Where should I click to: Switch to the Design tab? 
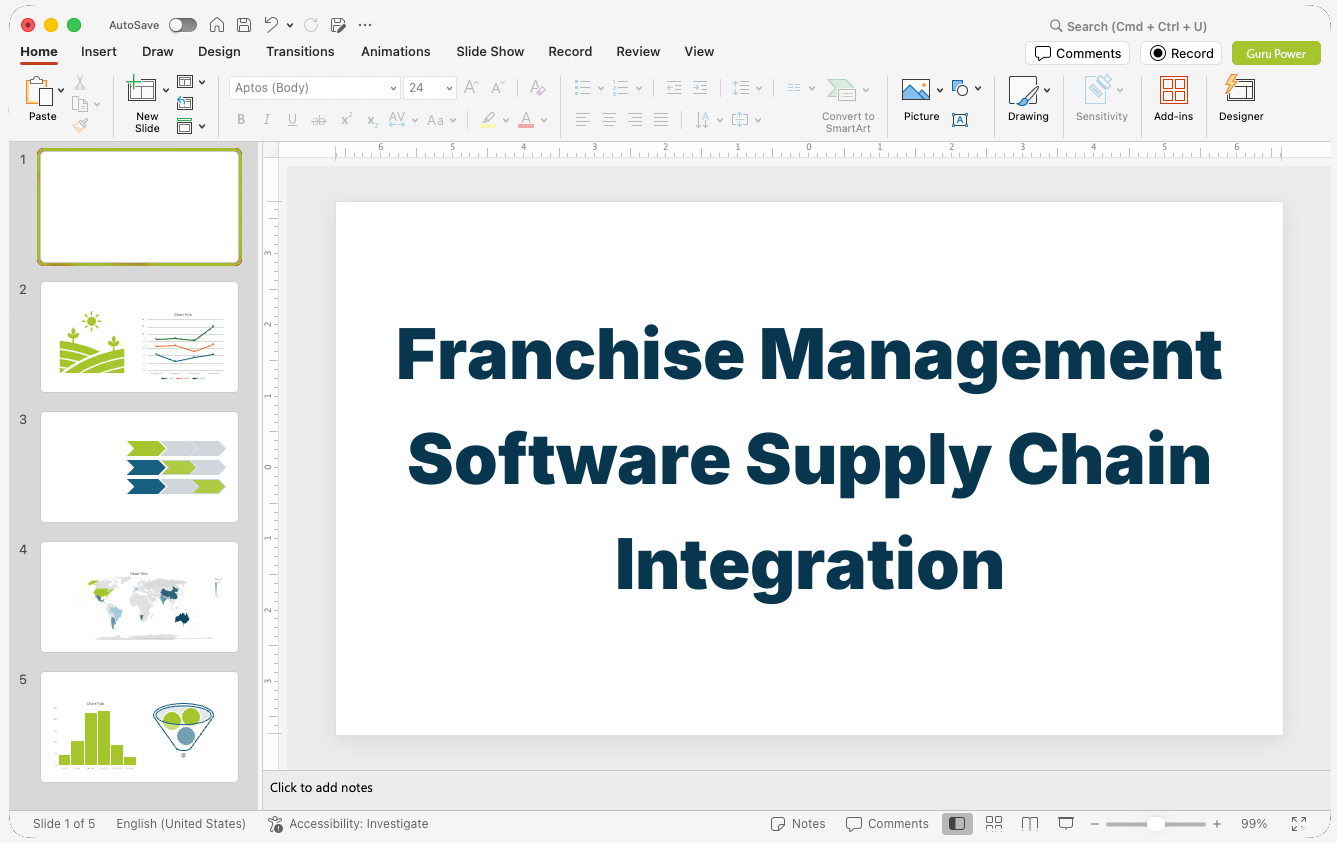tap(219, 51)
